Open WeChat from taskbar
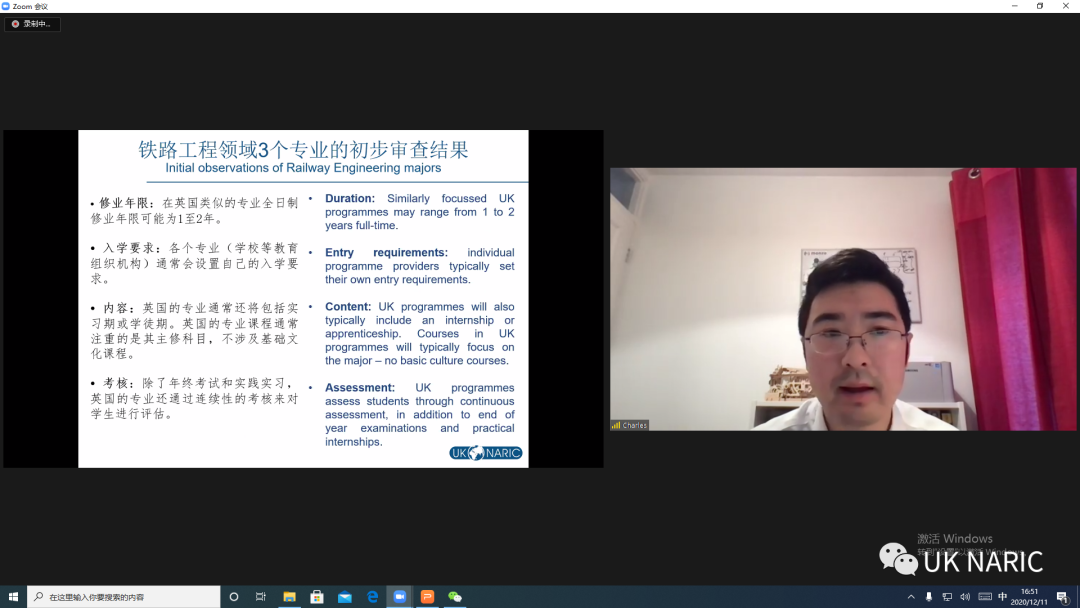Image resolution: width=1080 pixels, height=608 pixels. pos(455,597)
